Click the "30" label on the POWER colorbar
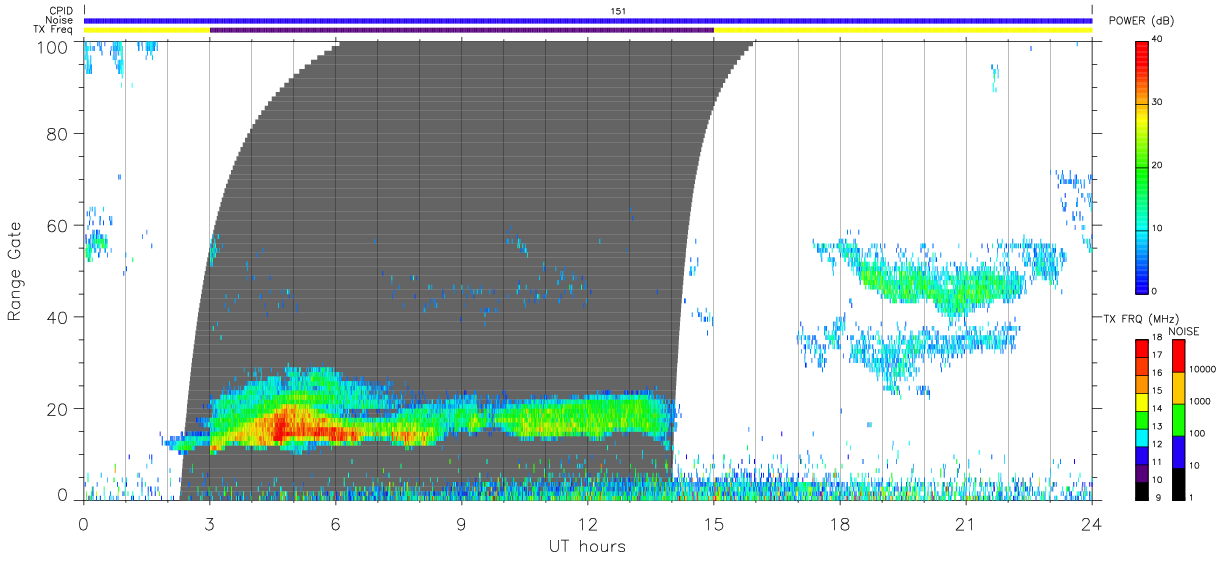 click(x=1158, y=103)
